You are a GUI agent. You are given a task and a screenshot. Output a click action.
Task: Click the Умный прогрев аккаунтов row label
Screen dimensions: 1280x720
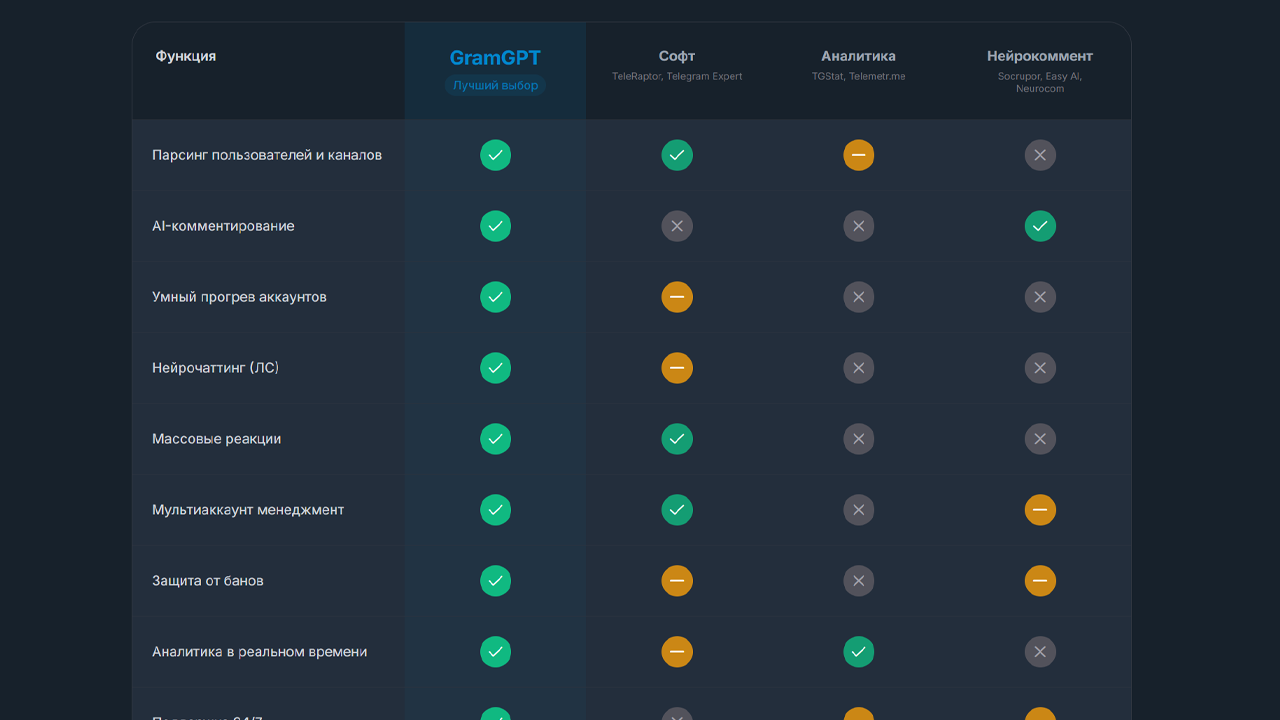click(x=239, y=297)
